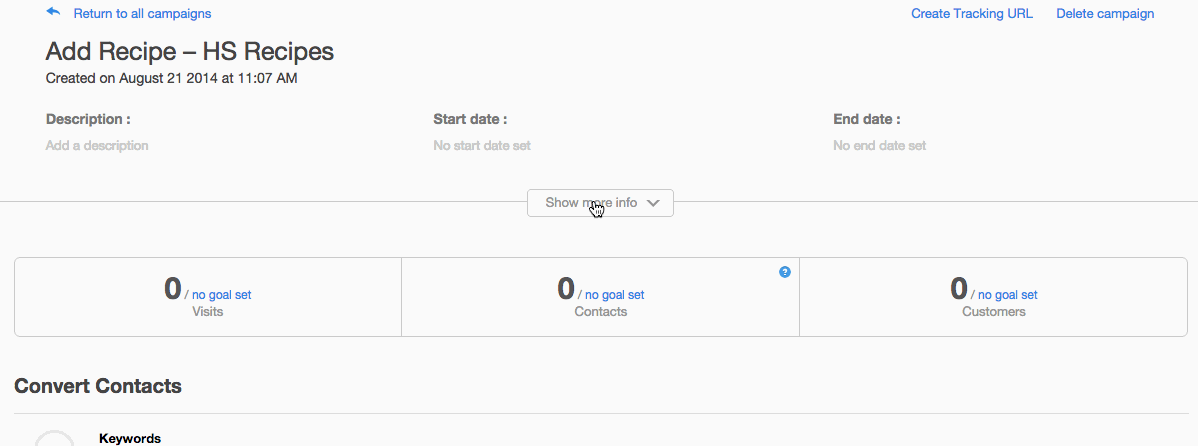Open the help question mark icon in Contacts box
This screenshot has width=1198, height=446.
[784, 272]
